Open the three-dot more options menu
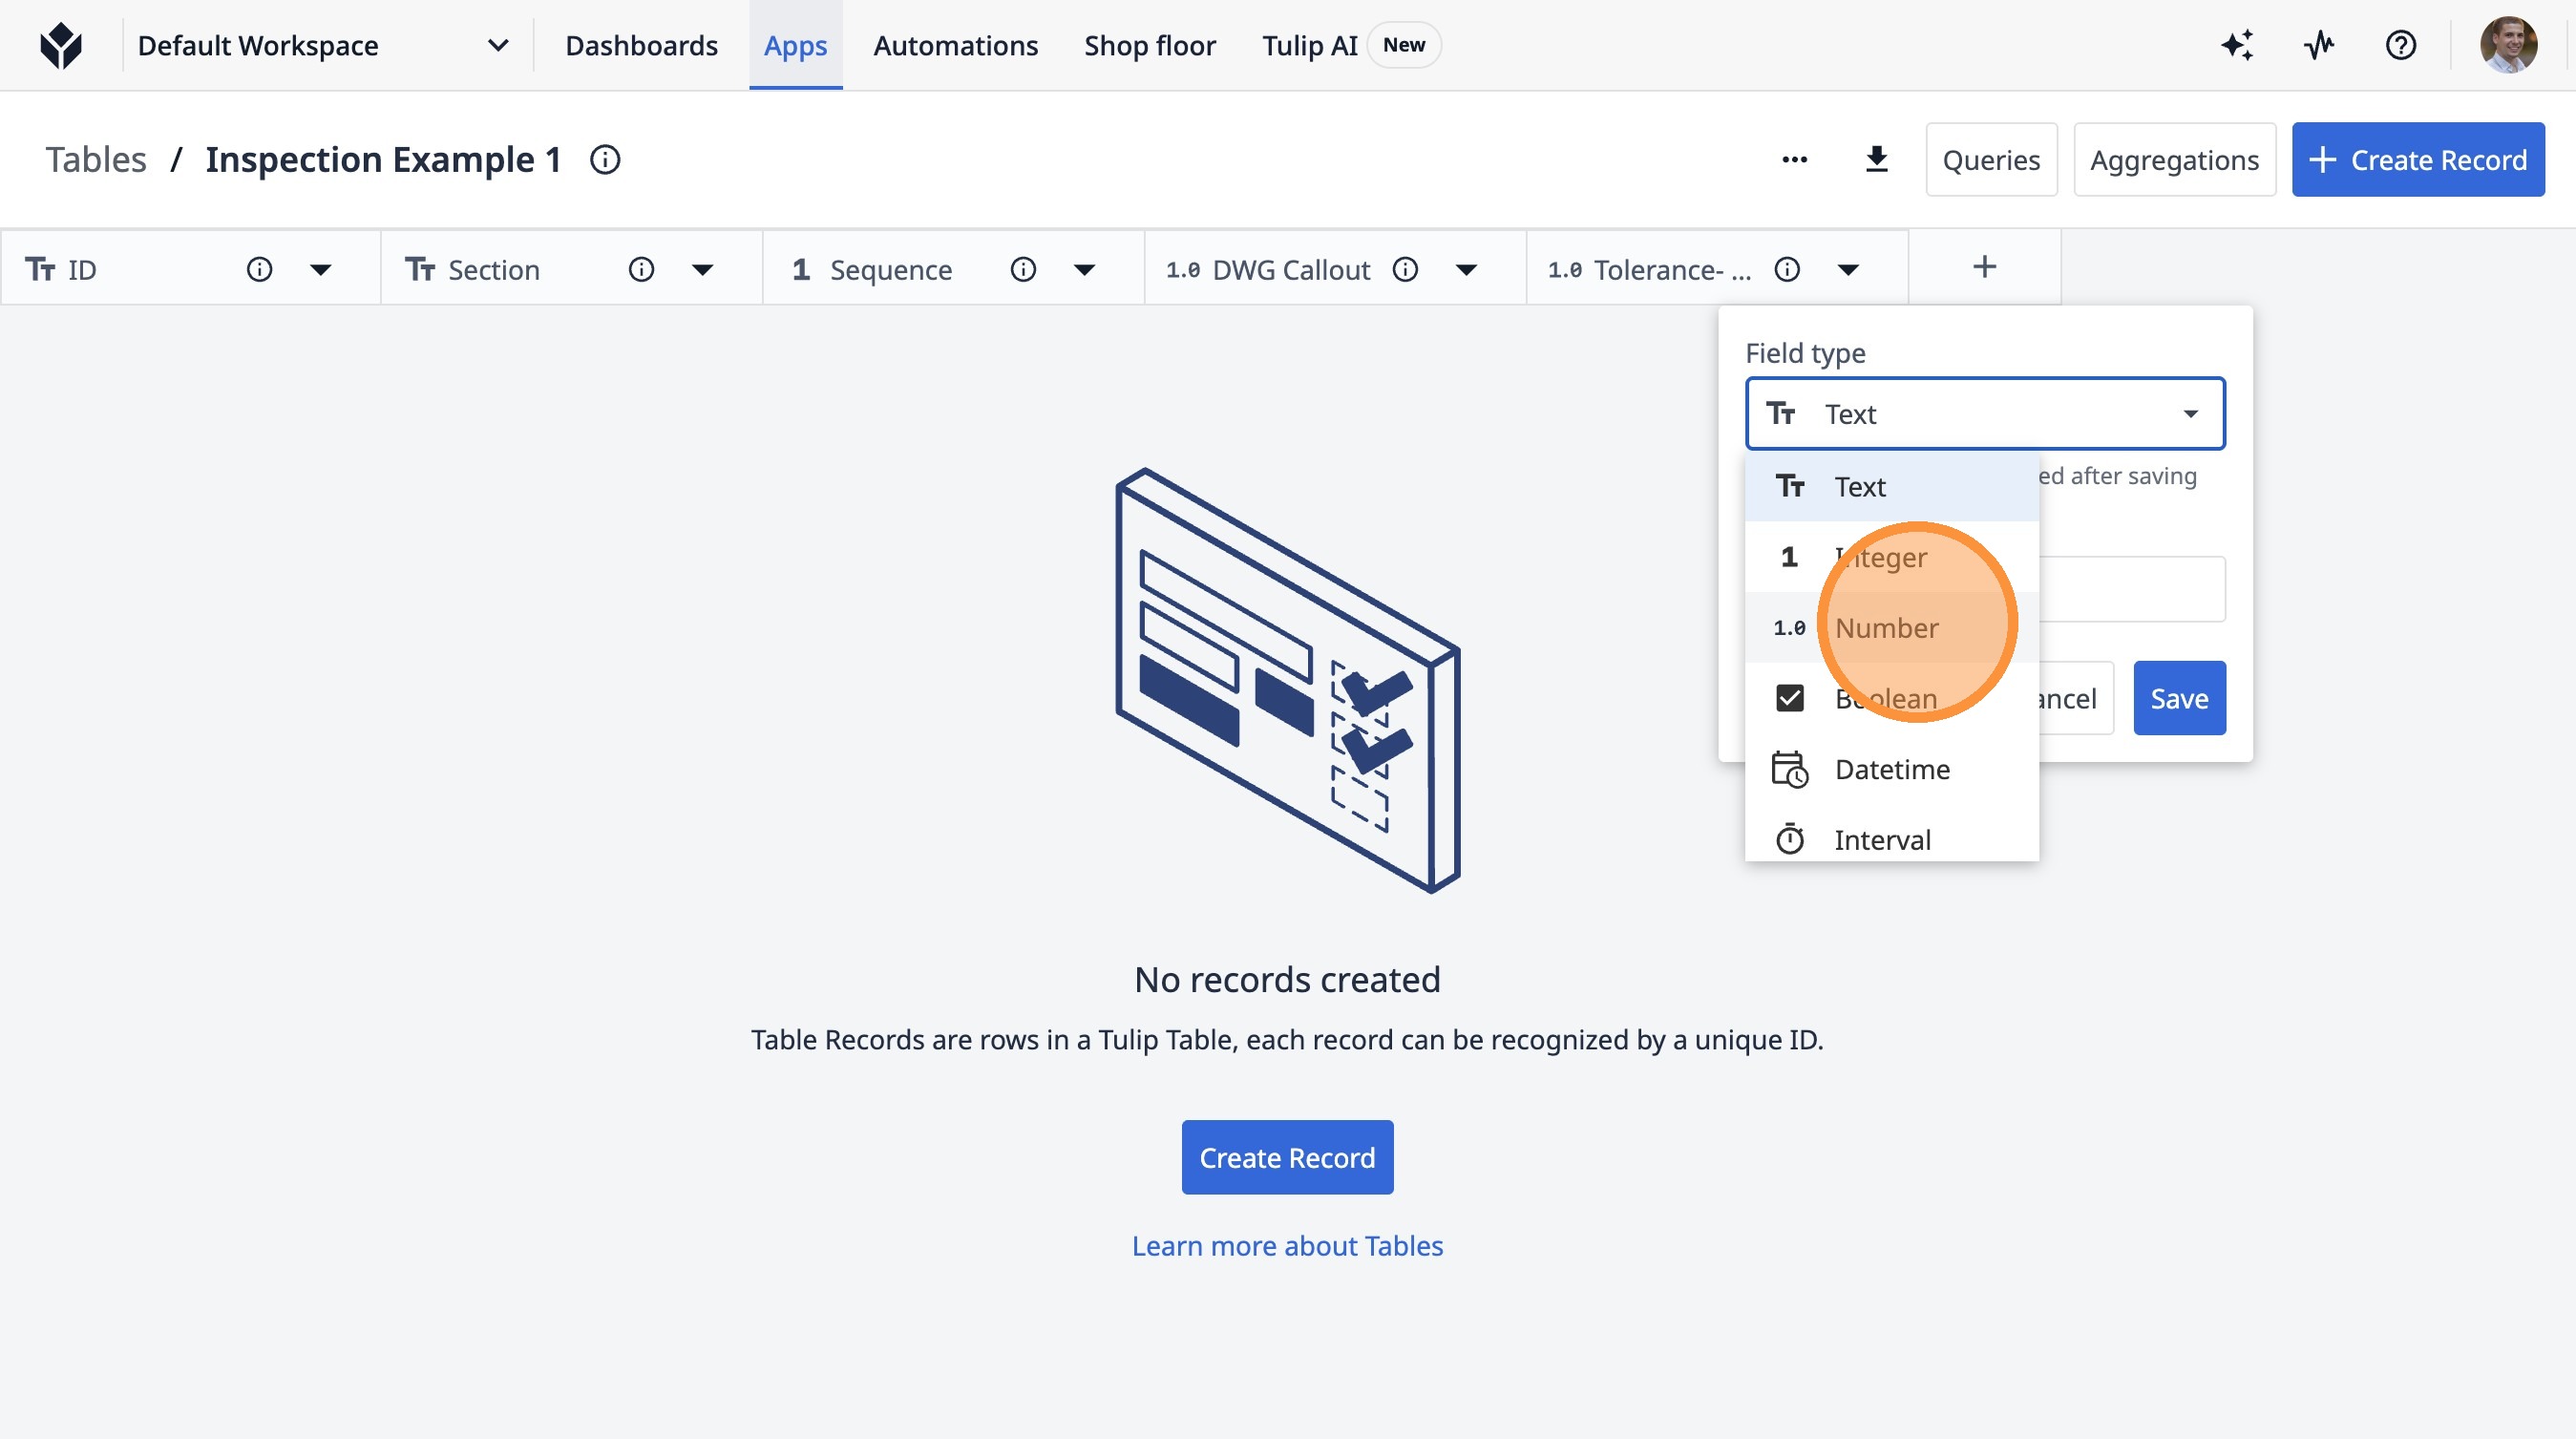Image resolution: width=2576 pixels, height=1439 pixels. pyautogui.click(x=1794, y=159)
